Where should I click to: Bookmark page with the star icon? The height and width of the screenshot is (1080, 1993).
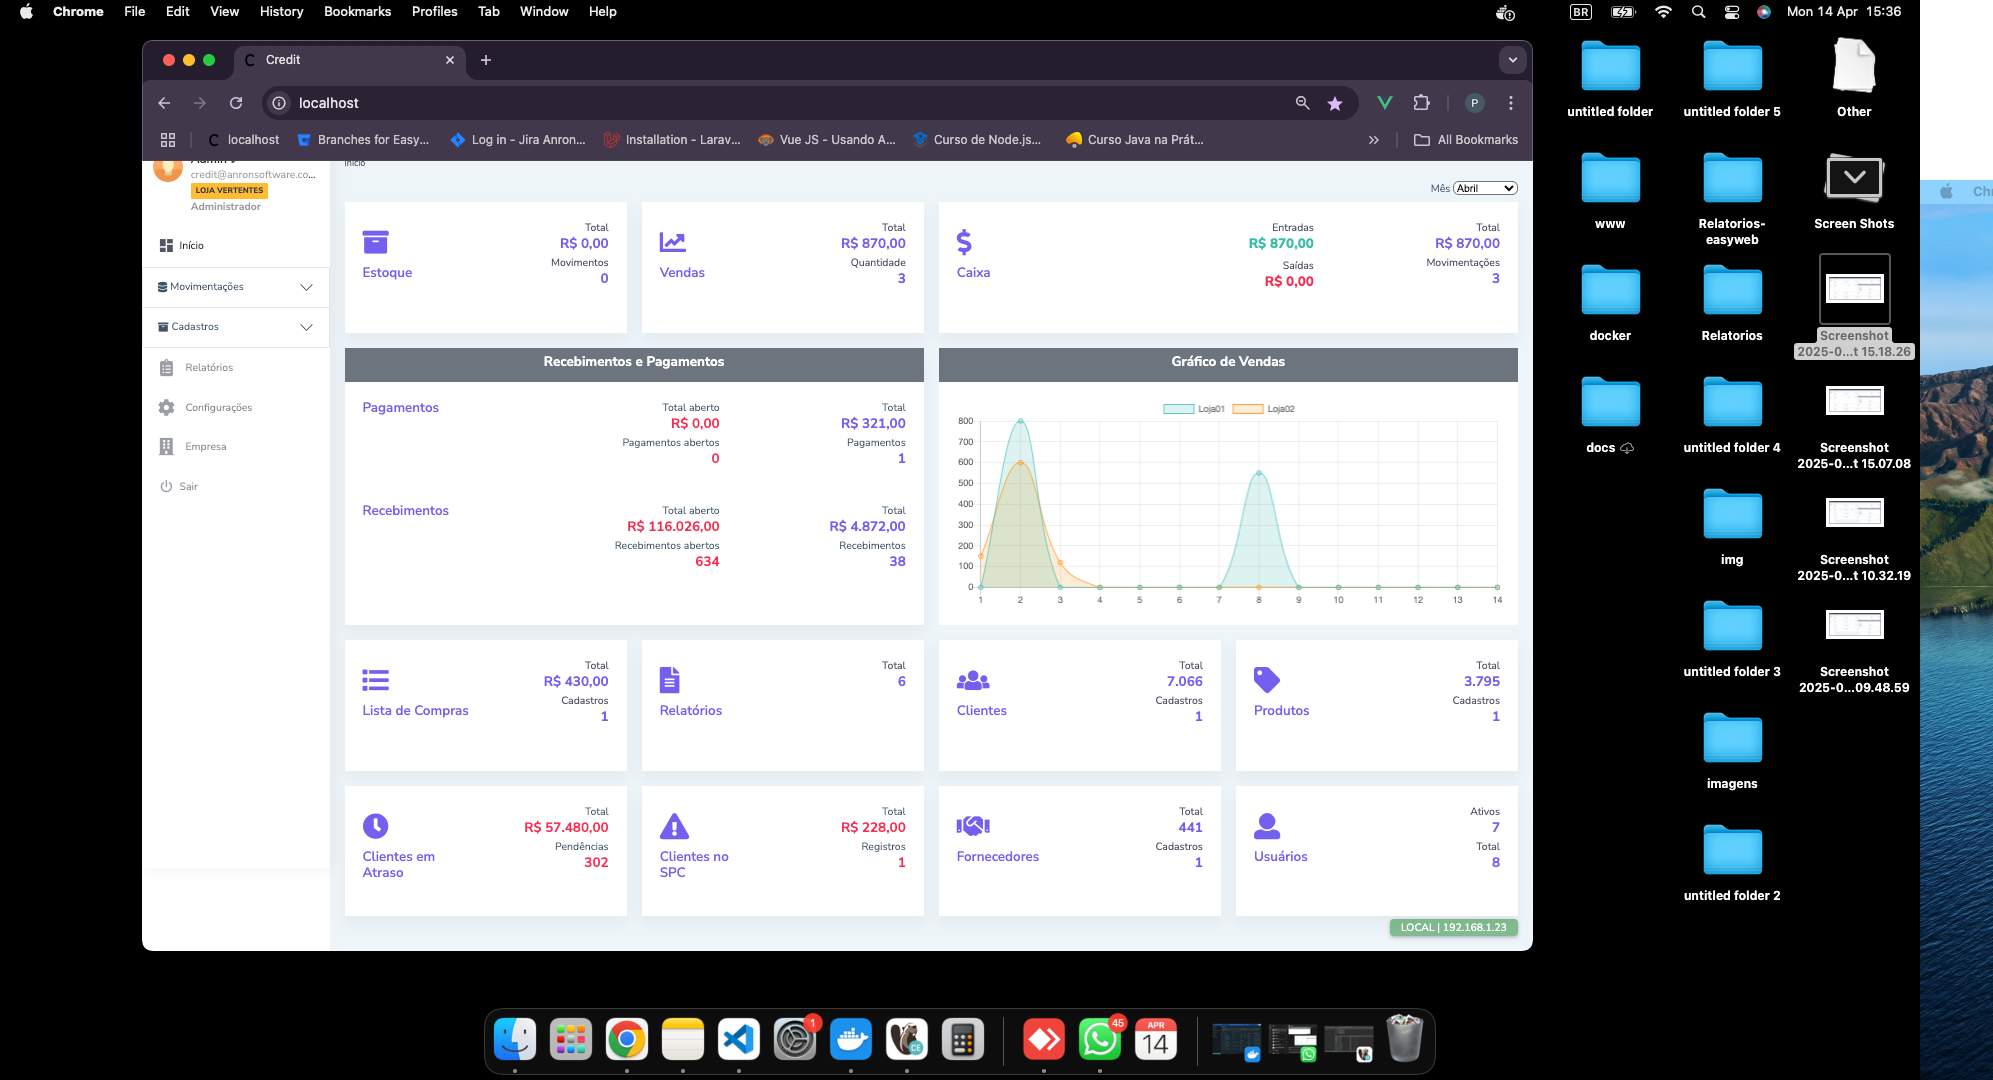[x=1334, y=103]
